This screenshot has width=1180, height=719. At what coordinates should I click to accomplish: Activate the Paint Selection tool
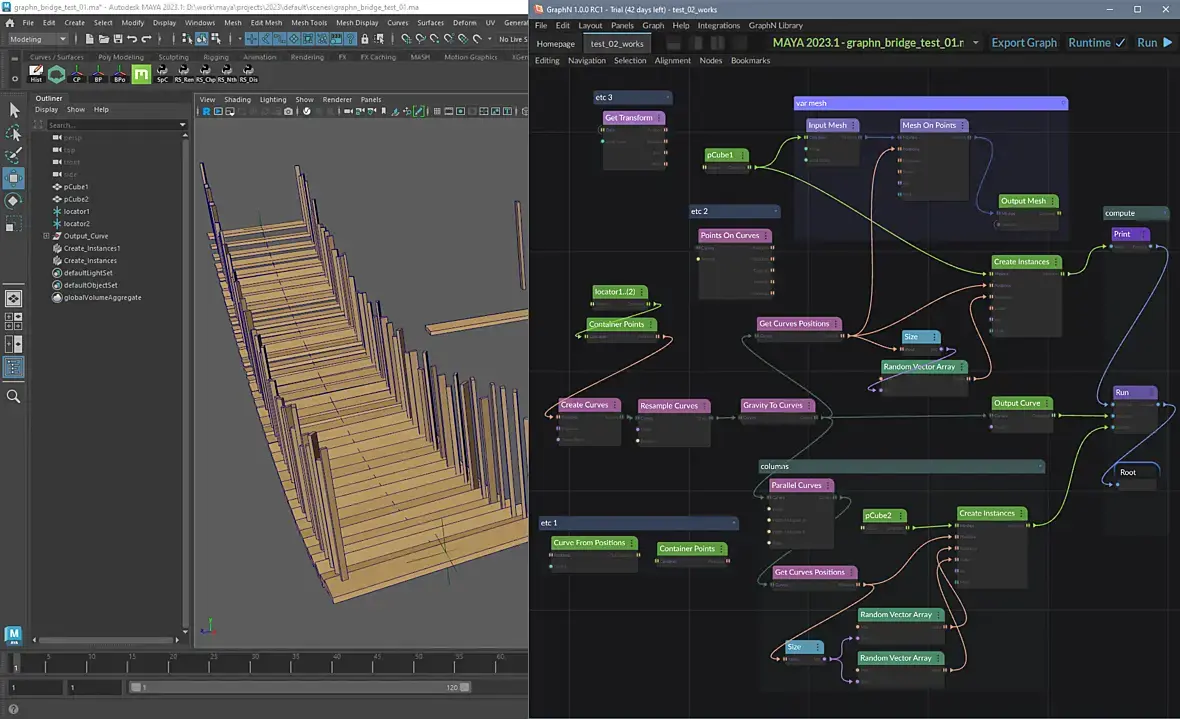click(14, 155)
